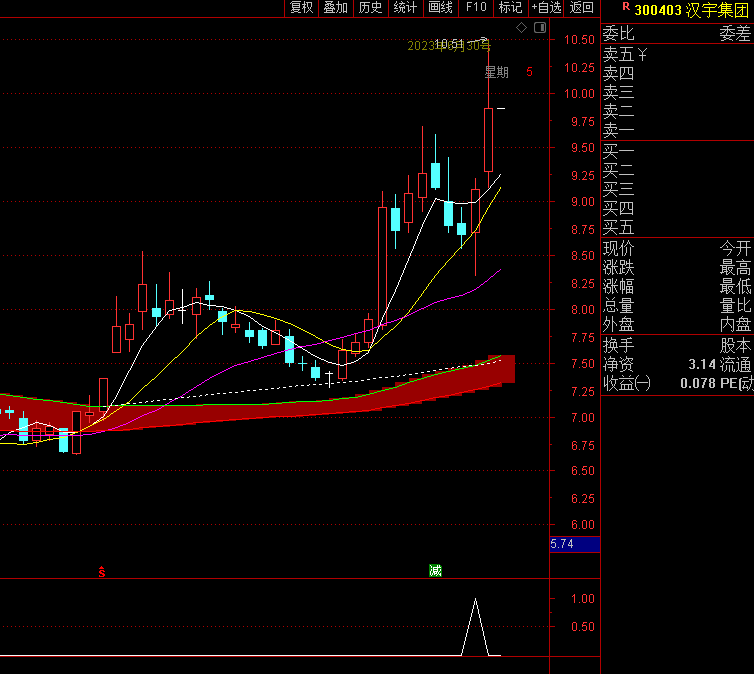
Task: Click the green 减 marker
Action: point(435,571)
